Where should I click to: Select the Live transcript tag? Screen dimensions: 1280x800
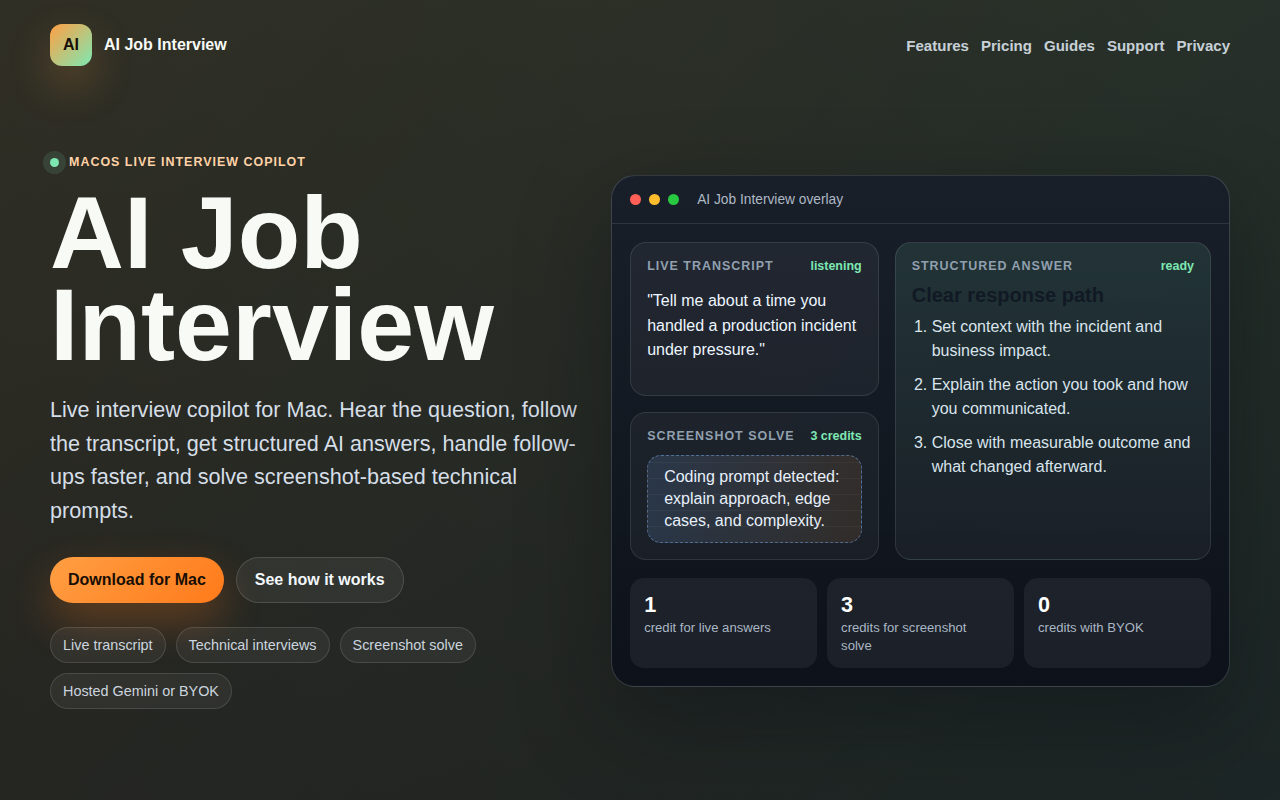[x=108, y=645]
